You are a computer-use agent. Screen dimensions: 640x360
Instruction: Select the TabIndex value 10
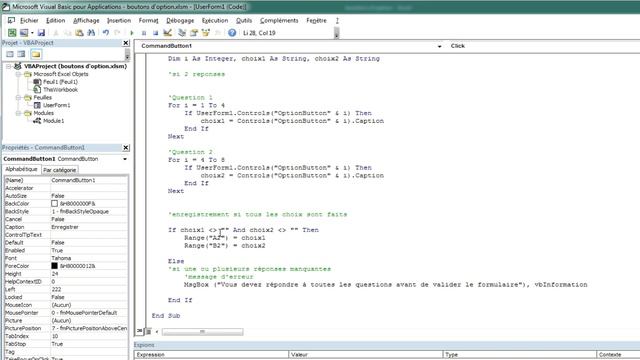tap(89, 336)
